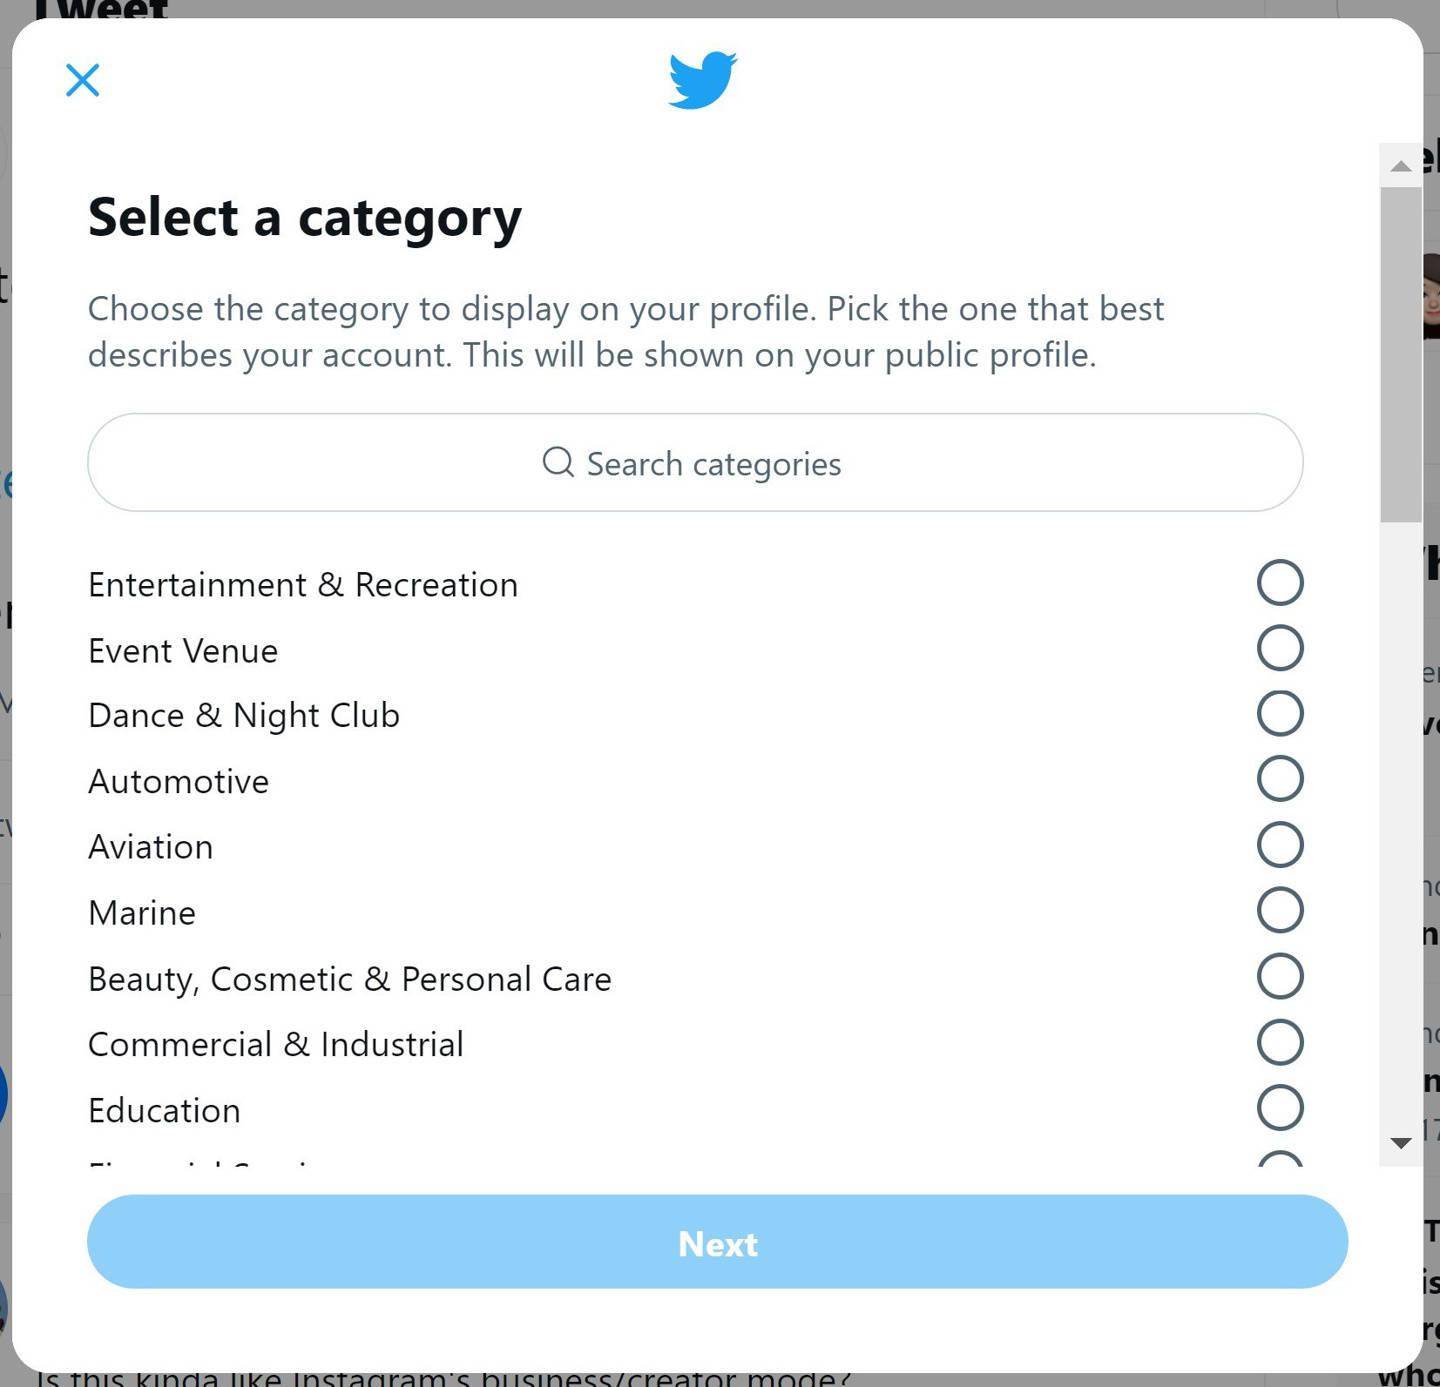
Task: Click the search magnifier icon
Action: click(x=558, y=462)
